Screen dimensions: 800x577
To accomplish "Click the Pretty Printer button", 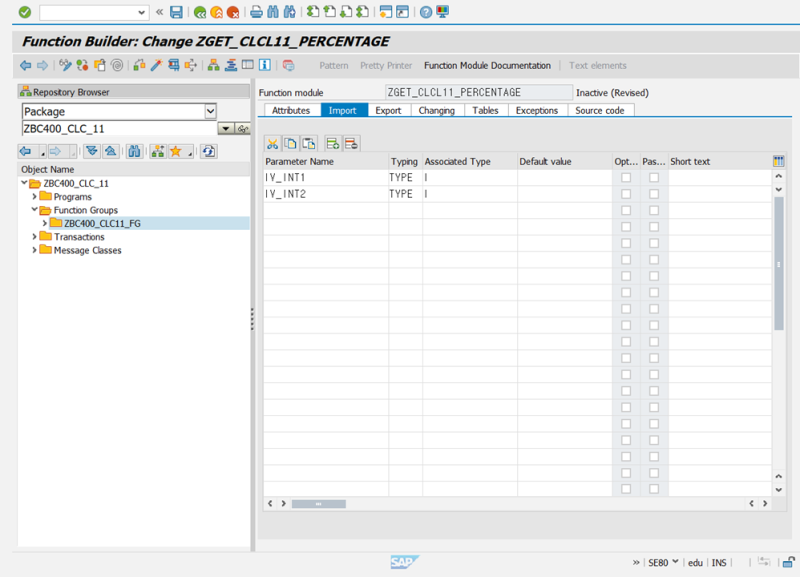I will (386, 65).
